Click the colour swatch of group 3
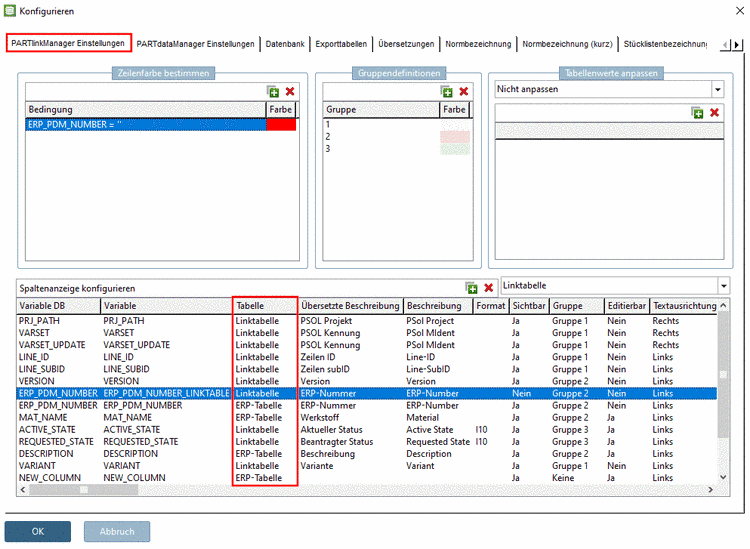The height and width of the screenshot is (549, 750). click(455, 149)
